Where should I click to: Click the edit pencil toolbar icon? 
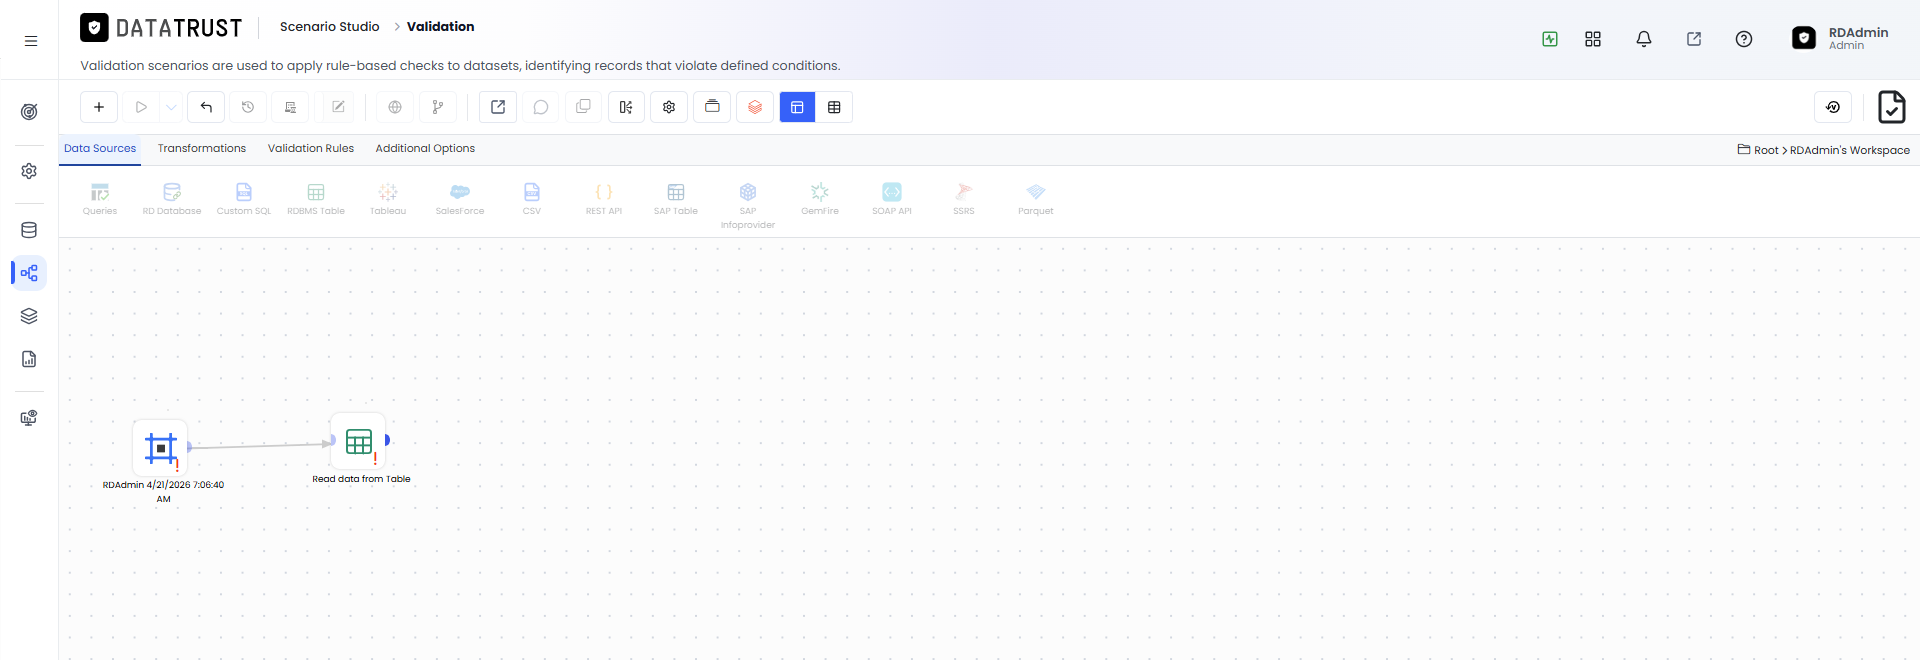338,107
